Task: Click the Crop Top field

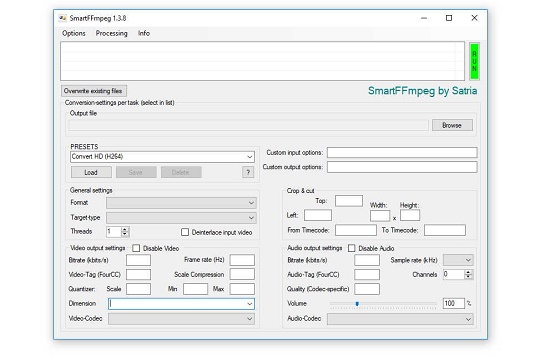Action: click(349, 201)
